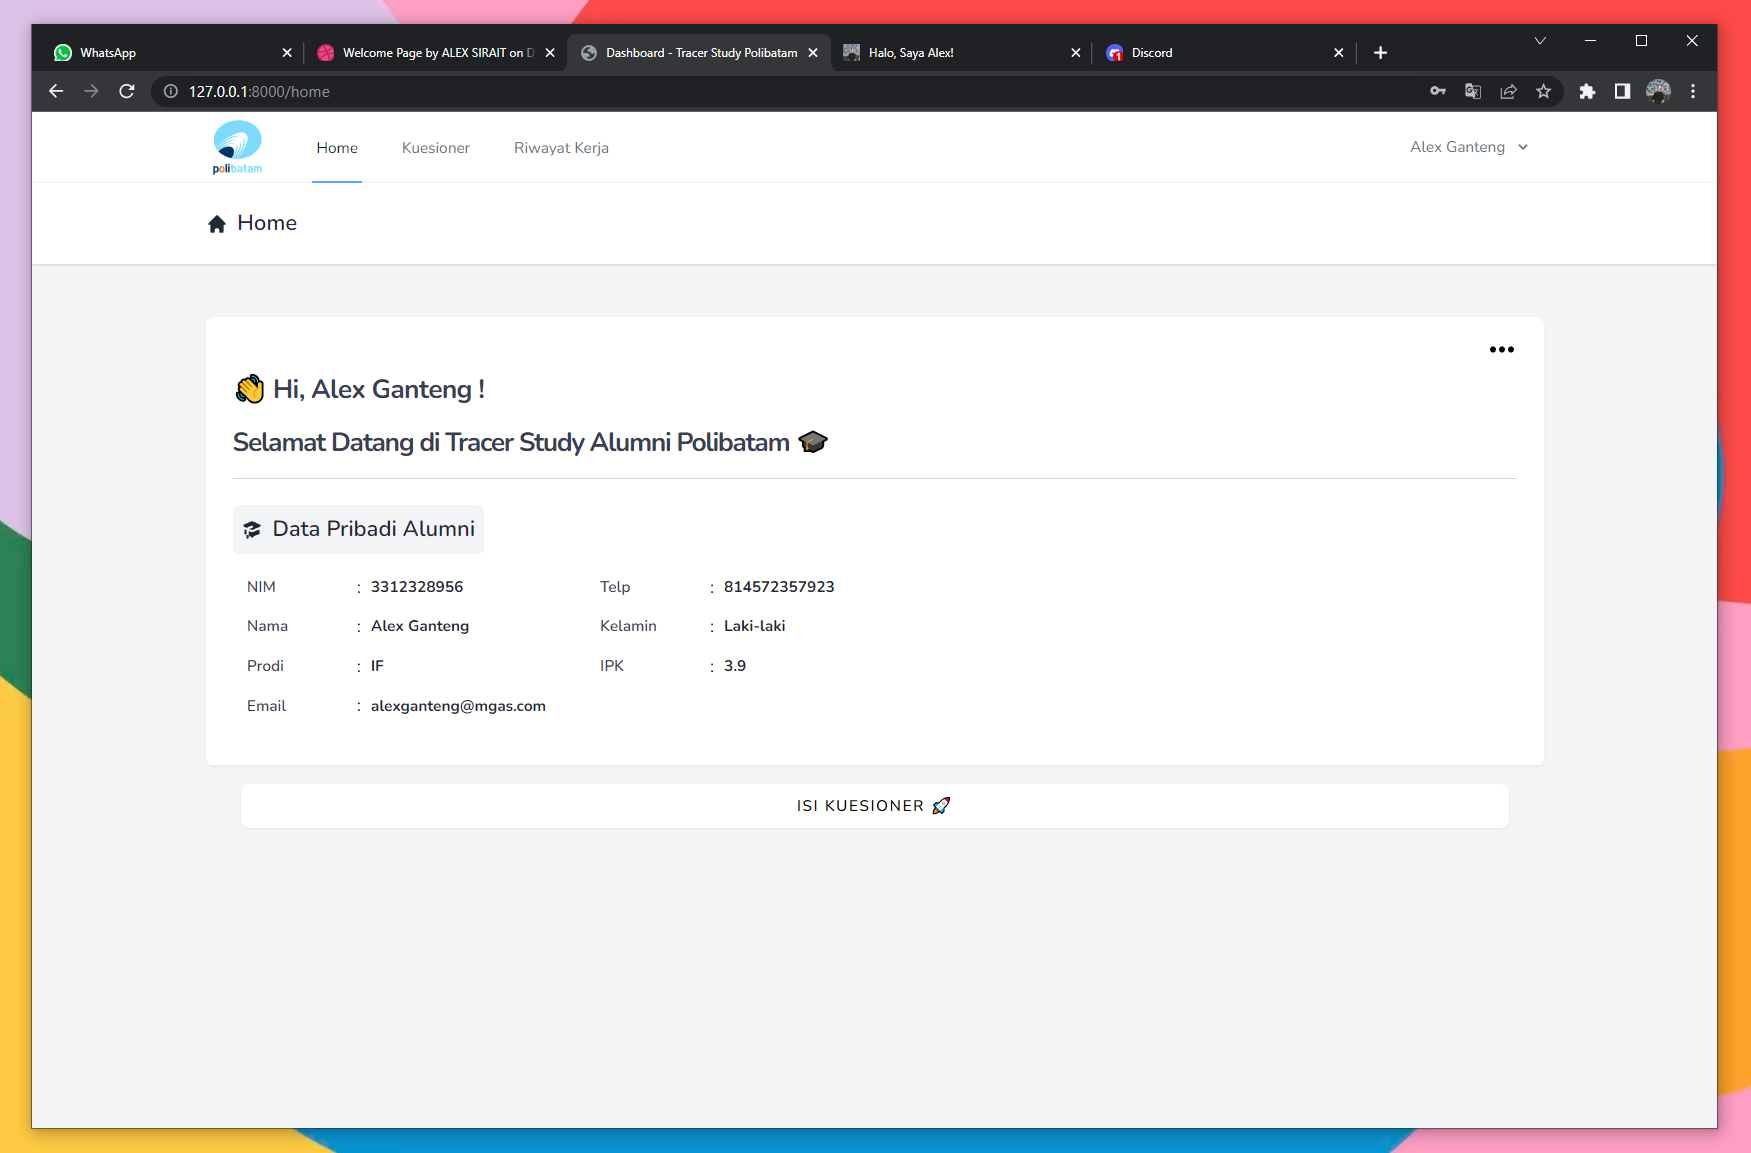Toggle the browser side panel icon
The image size is (1751, 1153).
pos(1622,91)
